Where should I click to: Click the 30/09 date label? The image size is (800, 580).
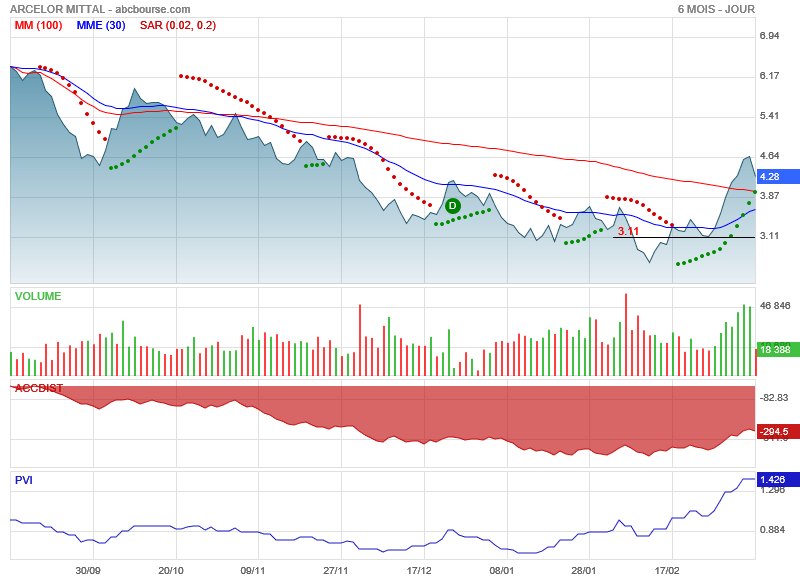(88, 570)
